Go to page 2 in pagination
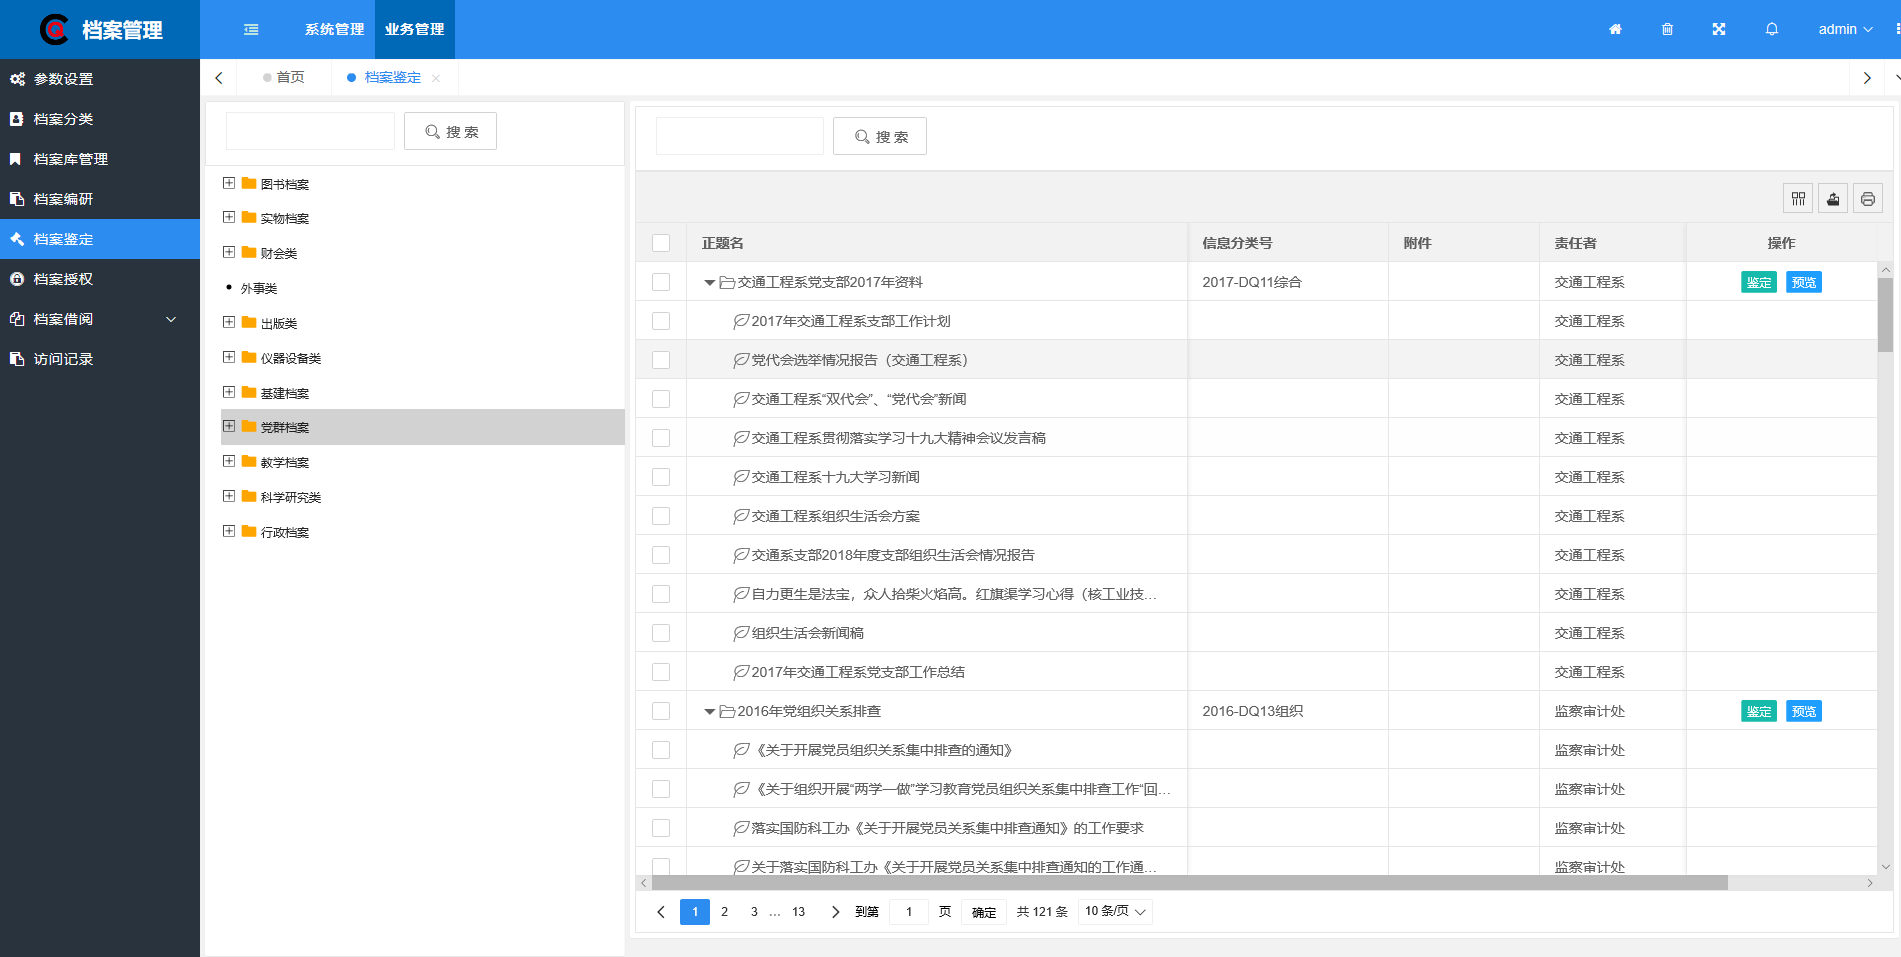 [x=724, y=911]
